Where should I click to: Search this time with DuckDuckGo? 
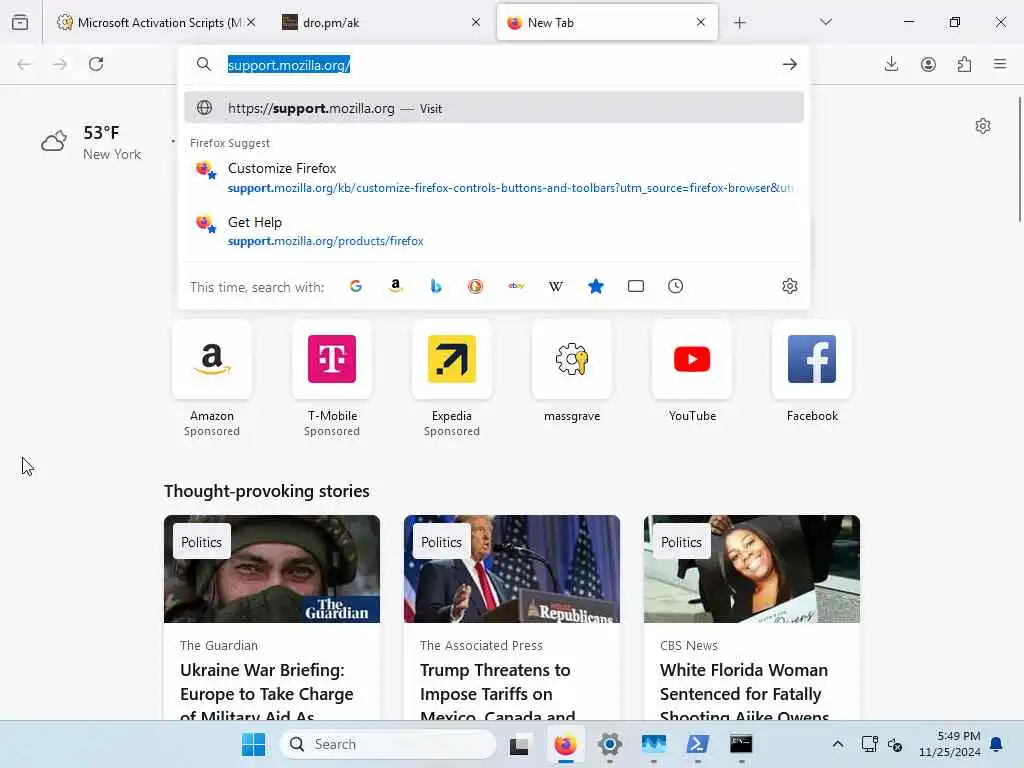click(475, 286)
